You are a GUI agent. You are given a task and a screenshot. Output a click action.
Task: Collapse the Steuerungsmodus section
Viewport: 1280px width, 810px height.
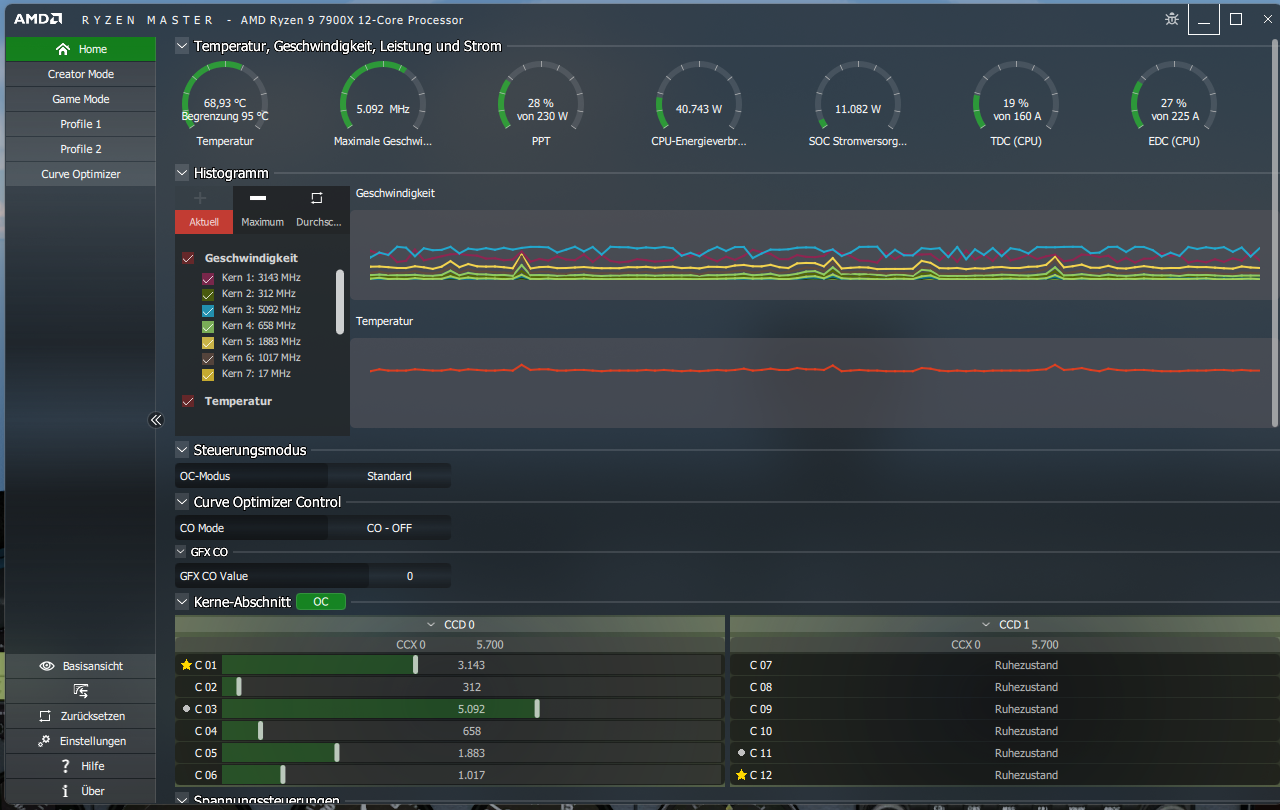(x=182, y=450)
